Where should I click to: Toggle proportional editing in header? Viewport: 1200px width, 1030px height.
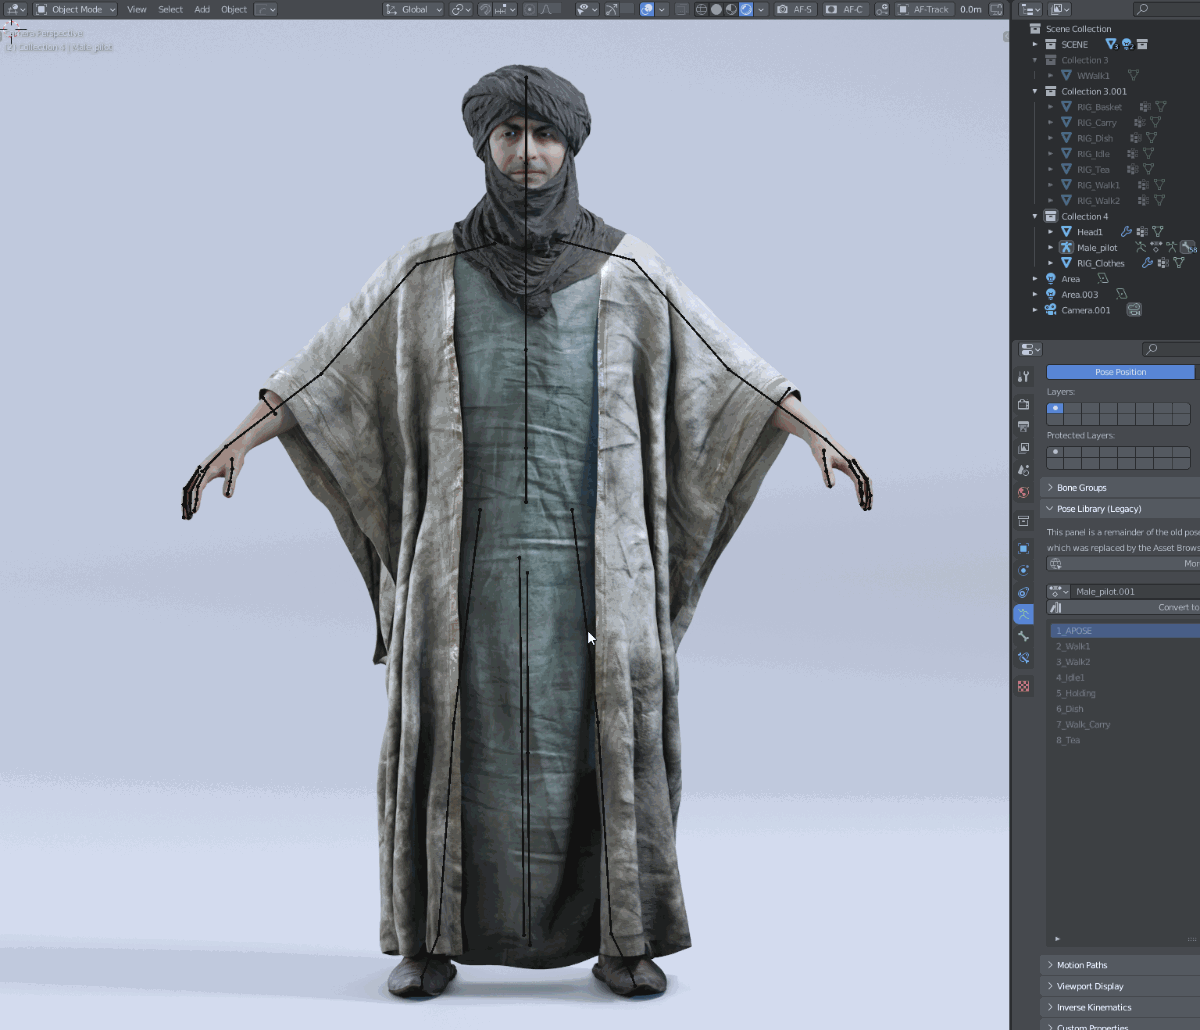pyautogui.click(x=530, y=9)
